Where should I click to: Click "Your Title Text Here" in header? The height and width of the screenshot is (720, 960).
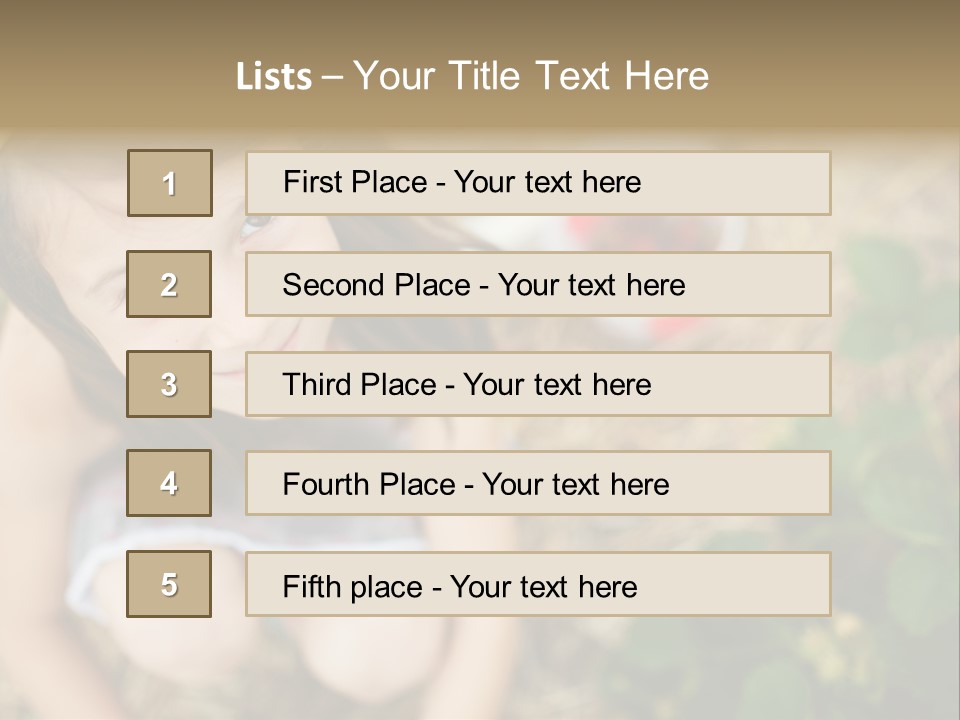[x=530, y=76]
